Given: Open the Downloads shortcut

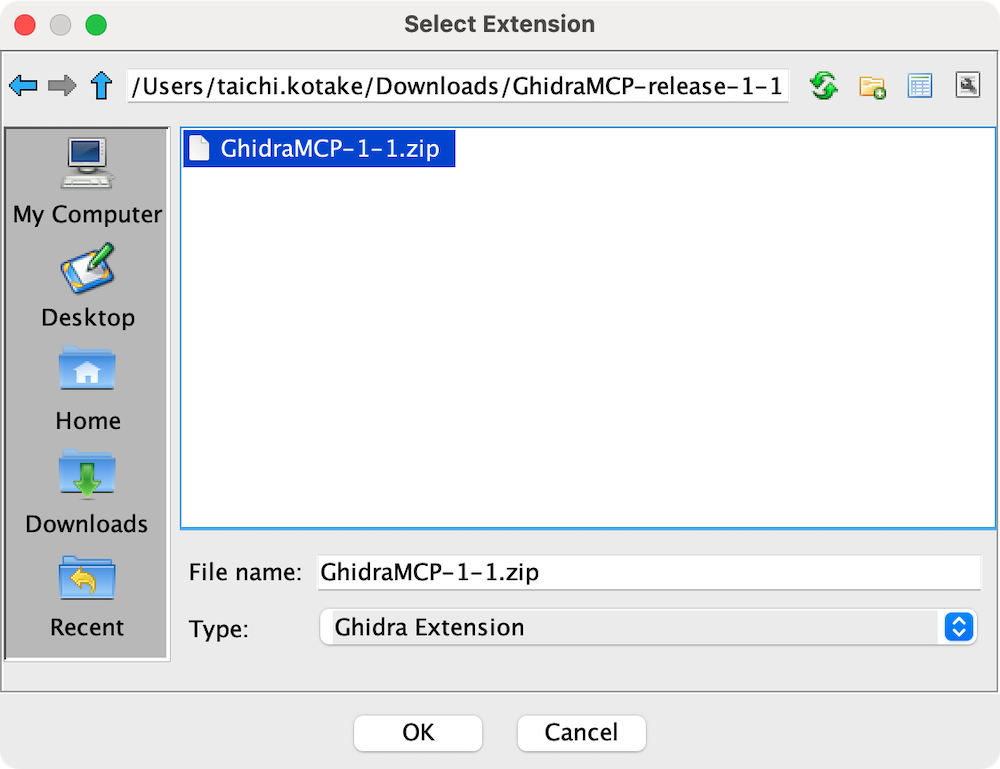Looking at the screenshot, I should pos(87,492).
